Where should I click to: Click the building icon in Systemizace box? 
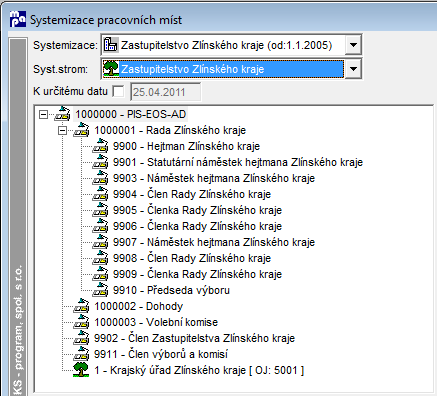tap(110, 45)
